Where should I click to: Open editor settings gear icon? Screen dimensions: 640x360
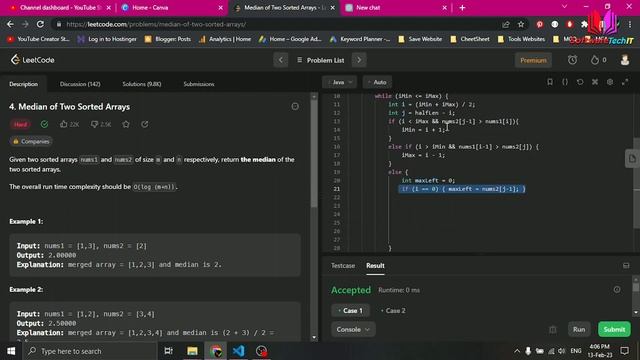click(610, 82)
